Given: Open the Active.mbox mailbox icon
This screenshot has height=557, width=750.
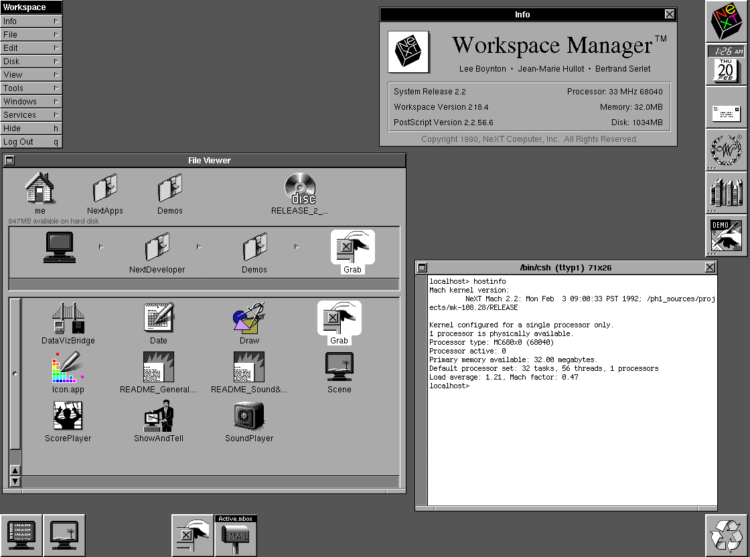Looking at the screenshot, I should pyautogui.click(x=235, y=535).
